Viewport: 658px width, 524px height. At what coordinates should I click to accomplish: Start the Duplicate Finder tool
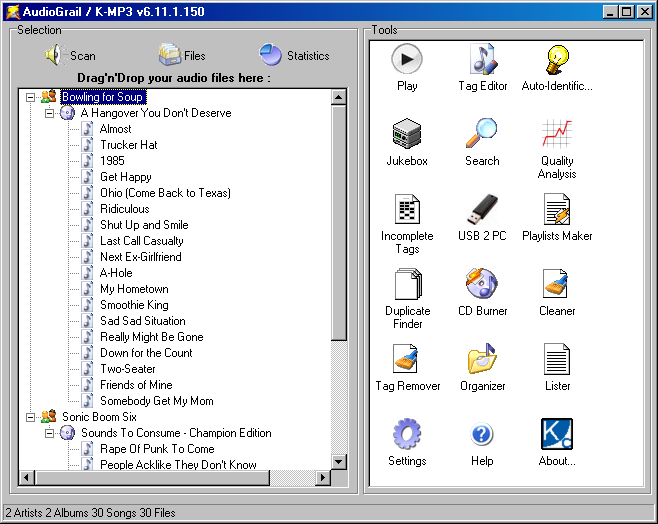pyautogui.click(x=407, y=299)
